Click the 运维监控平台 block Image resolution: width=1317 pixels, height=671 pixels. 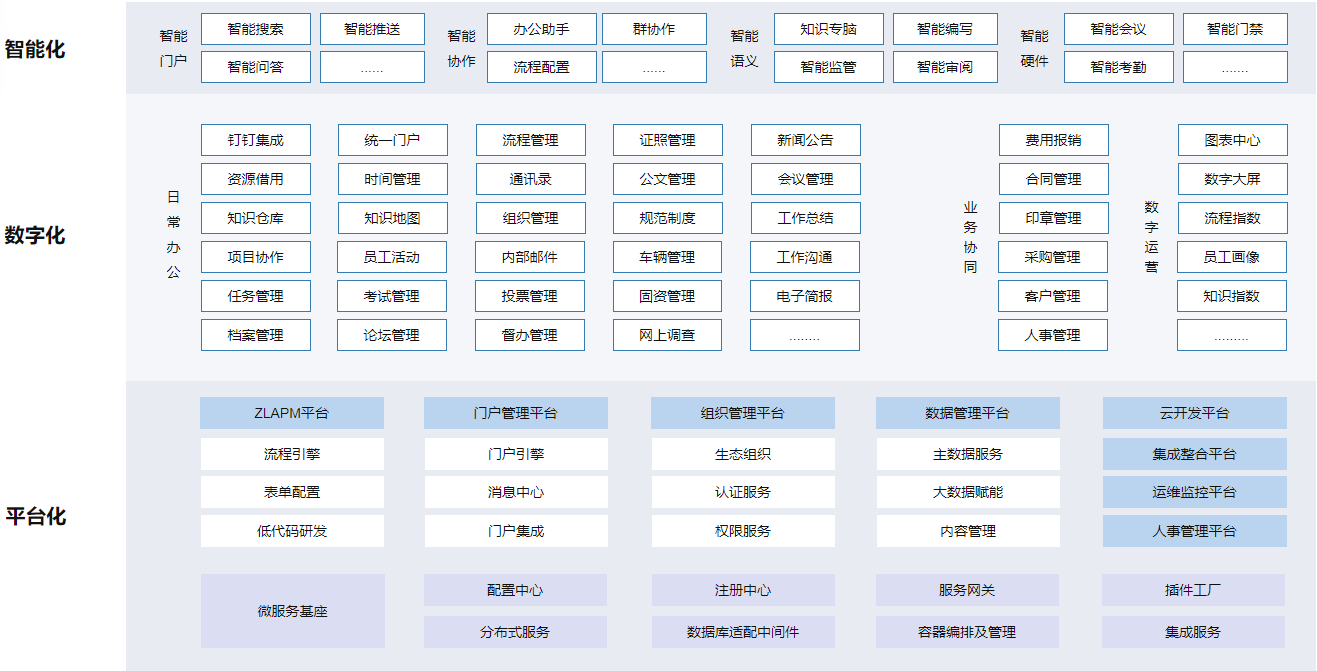[x=1194, y=492]
